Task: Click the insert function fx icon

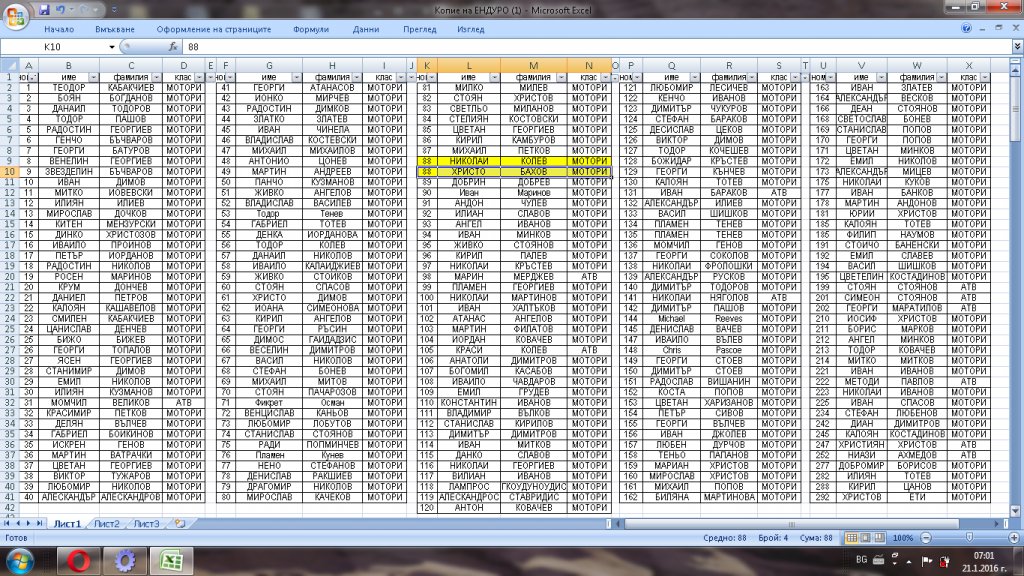Action: click(173, 47)
